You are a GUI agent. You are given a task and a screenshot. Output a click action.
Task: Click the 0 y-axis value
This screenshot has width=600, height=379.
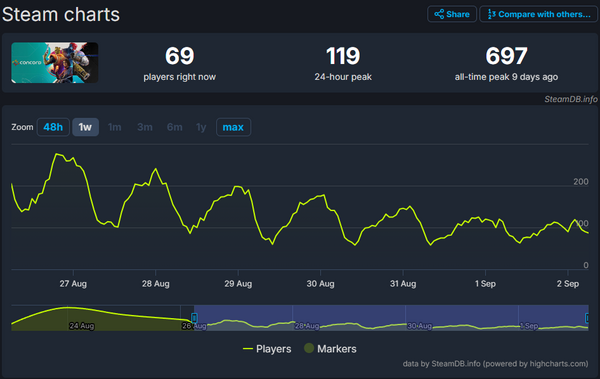586,265
